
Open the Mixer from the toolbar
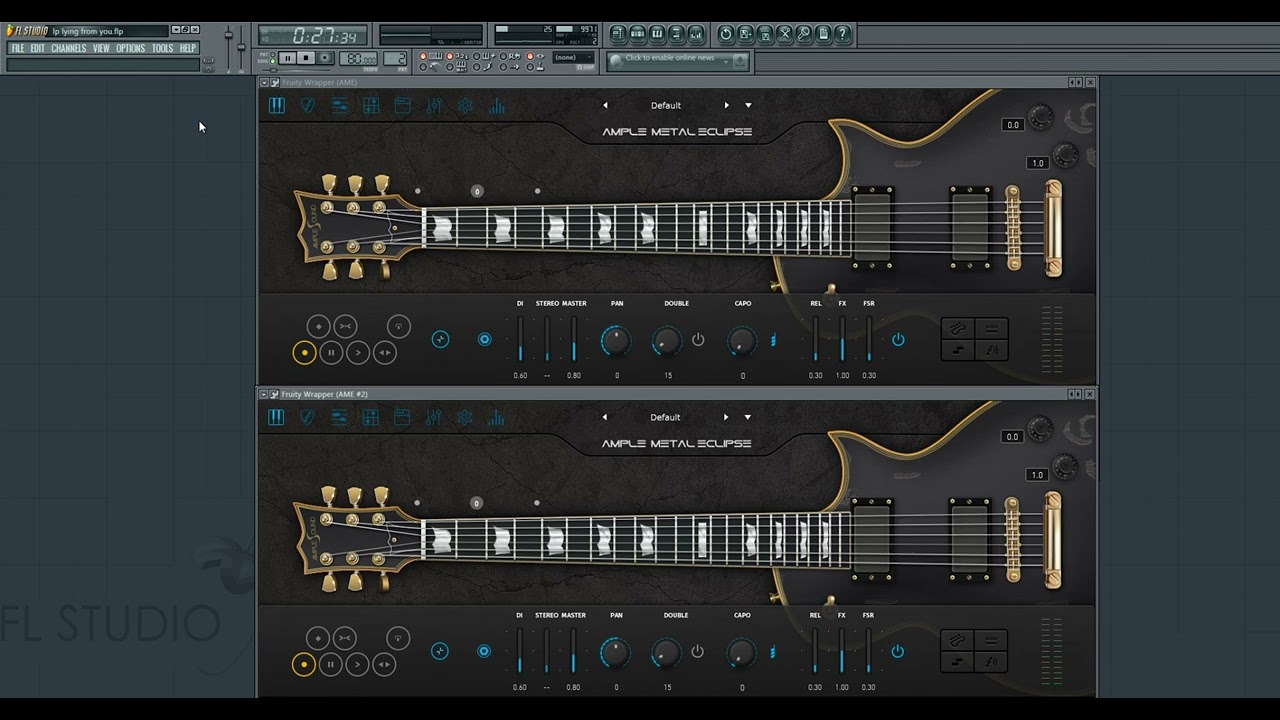pyautogui.click(x=696, y=34)
